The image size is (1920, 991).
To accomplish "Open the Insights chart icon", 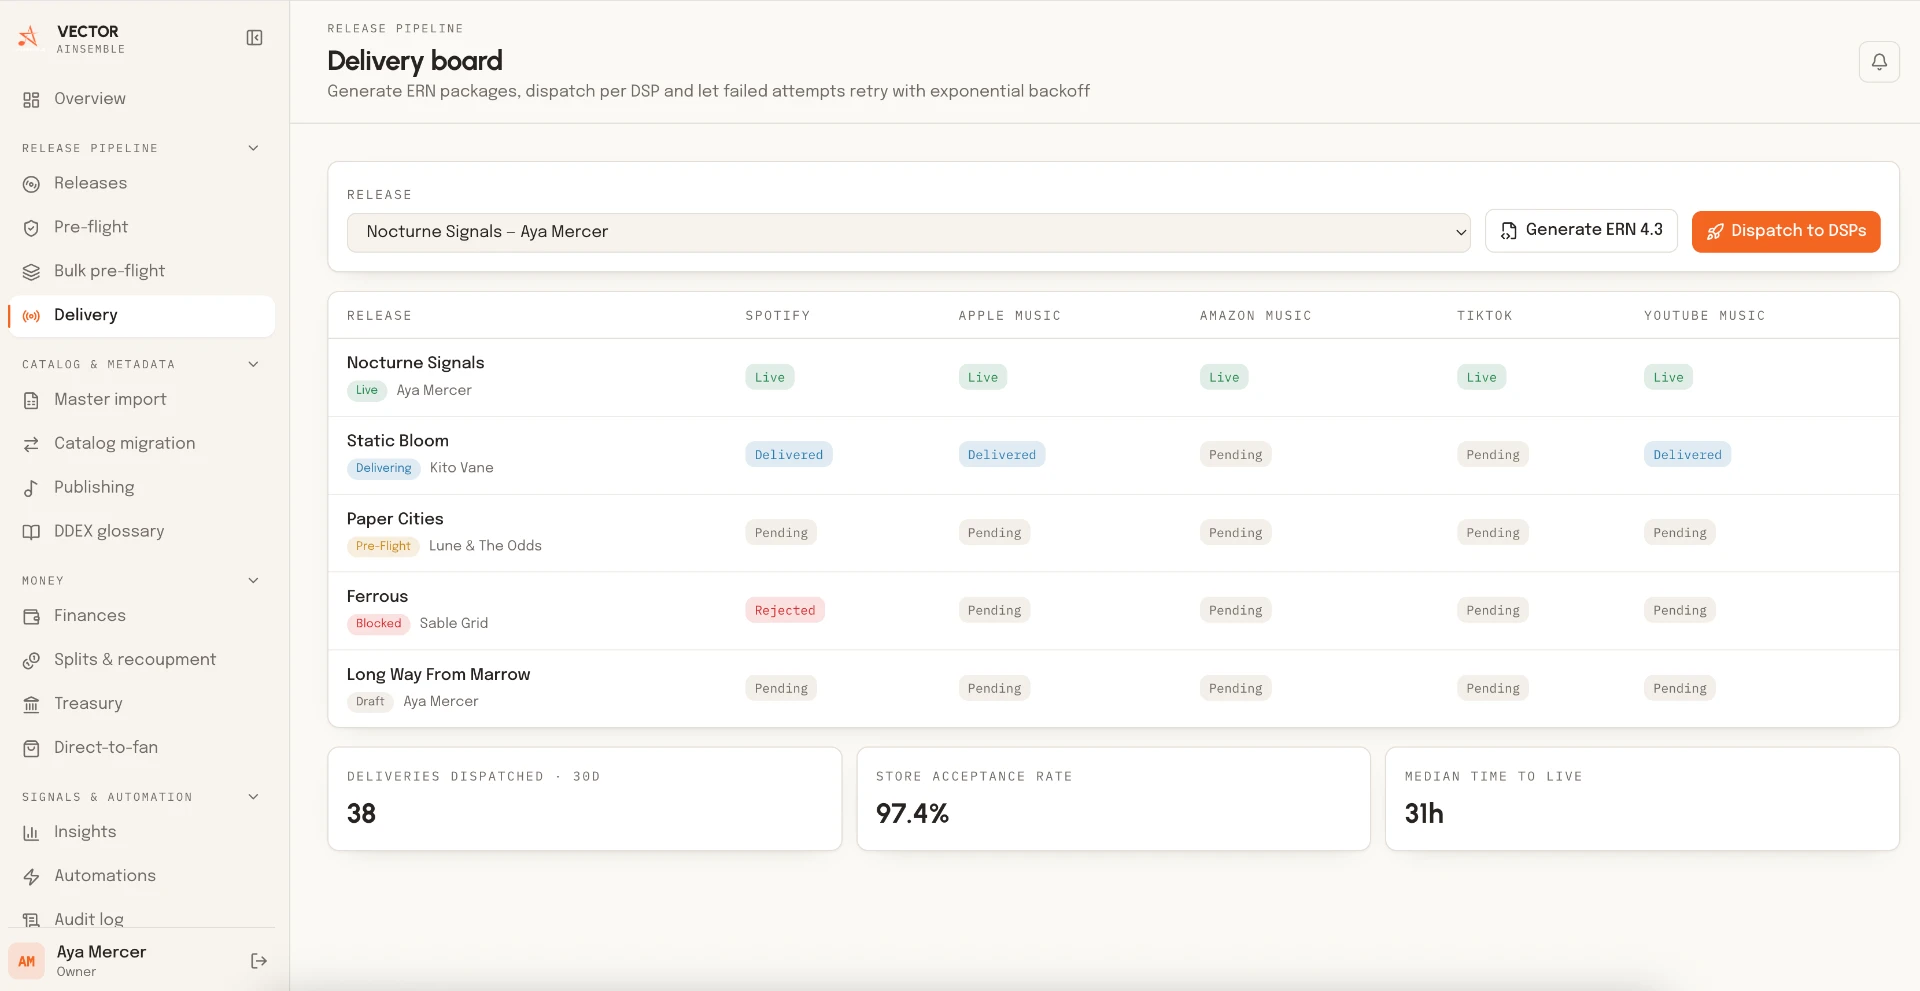I will 31,832.
